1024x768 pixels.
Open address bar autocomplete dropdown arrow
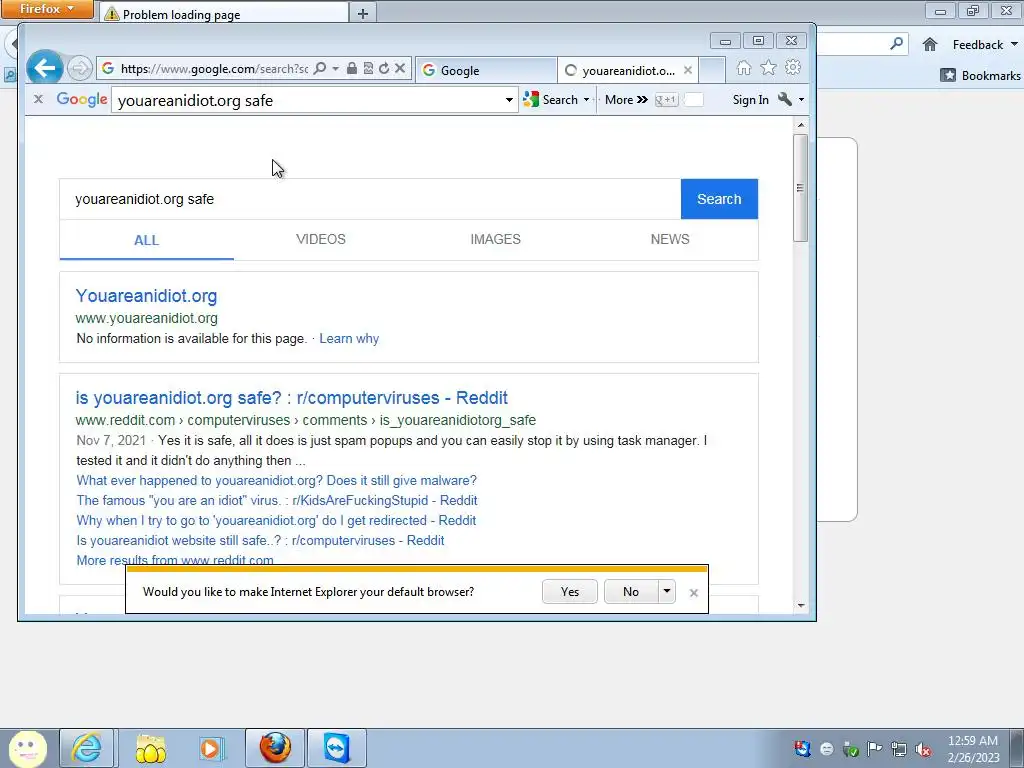click(335, 69)
